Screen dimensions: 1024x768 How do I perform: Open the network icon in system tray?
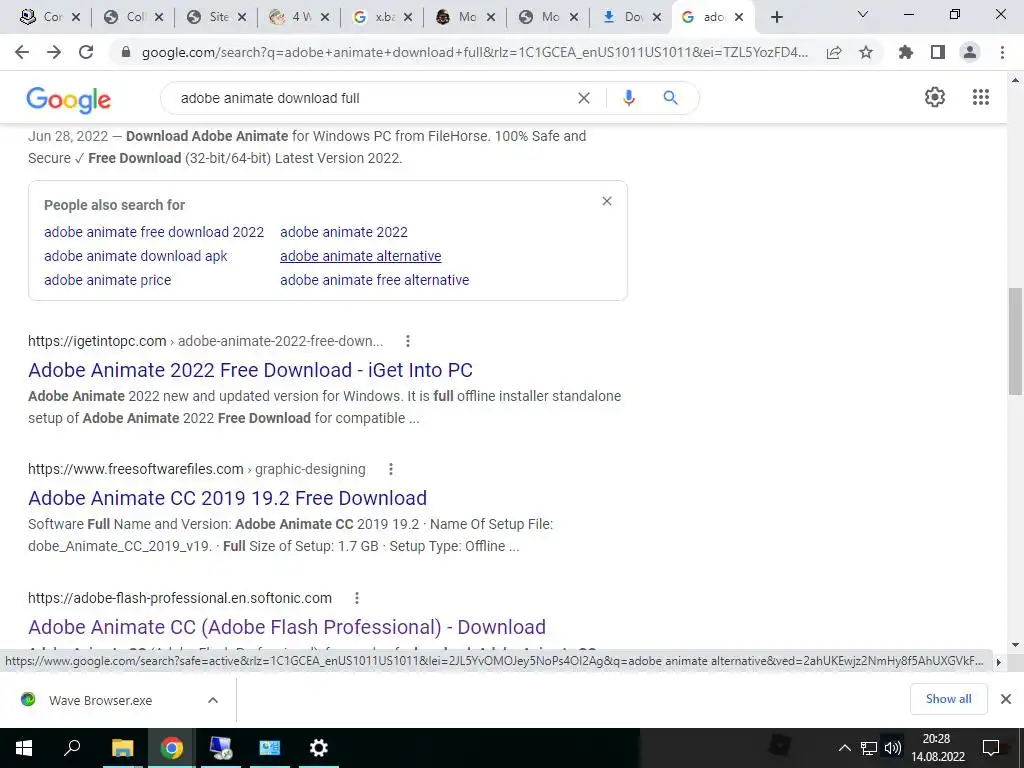point(869,748)
